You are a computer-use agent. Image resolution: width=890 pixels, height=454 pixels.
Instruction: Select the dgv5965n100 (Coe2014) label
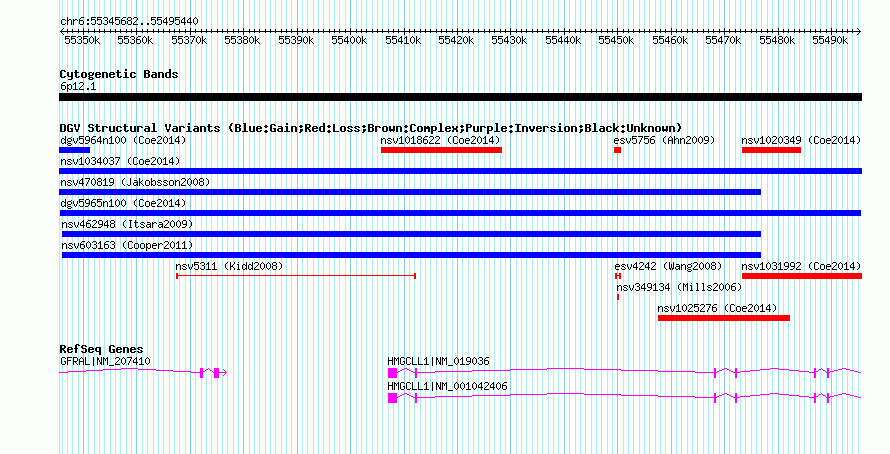(x=123, y=203)
